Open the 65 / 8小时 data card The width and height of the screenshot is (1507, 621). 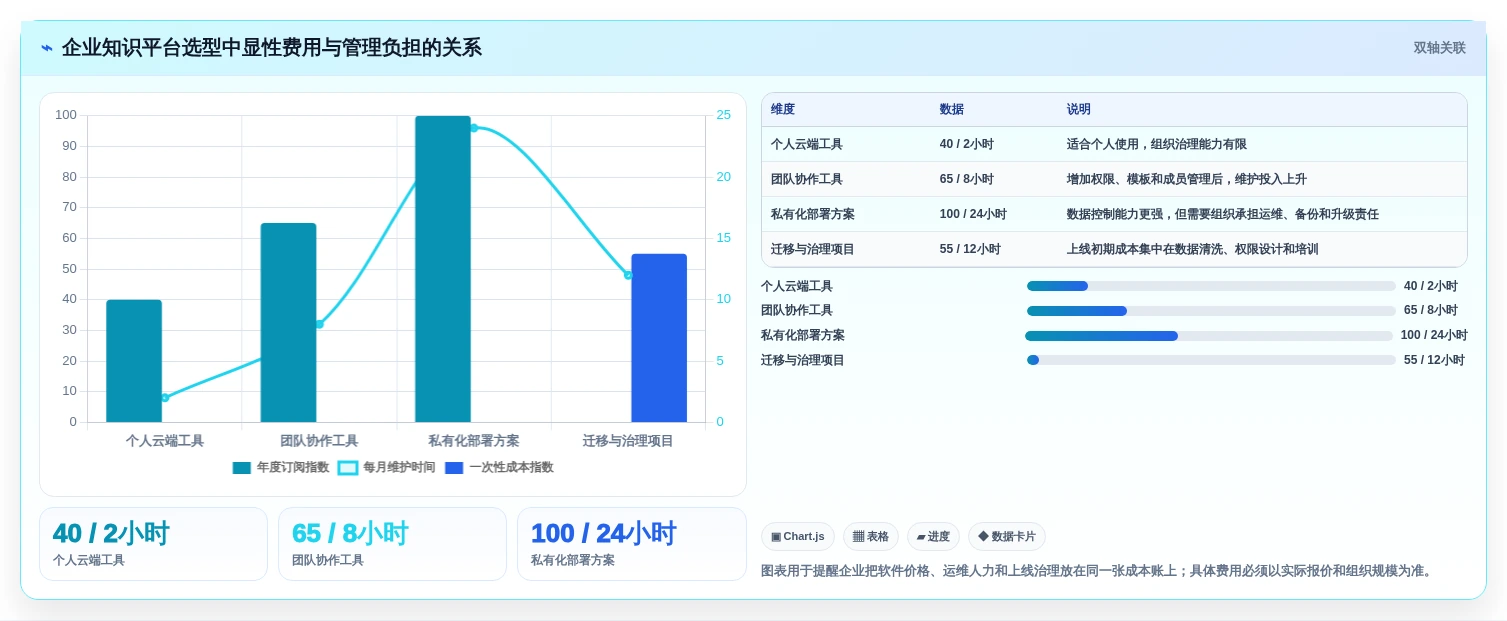coord(392,544)
